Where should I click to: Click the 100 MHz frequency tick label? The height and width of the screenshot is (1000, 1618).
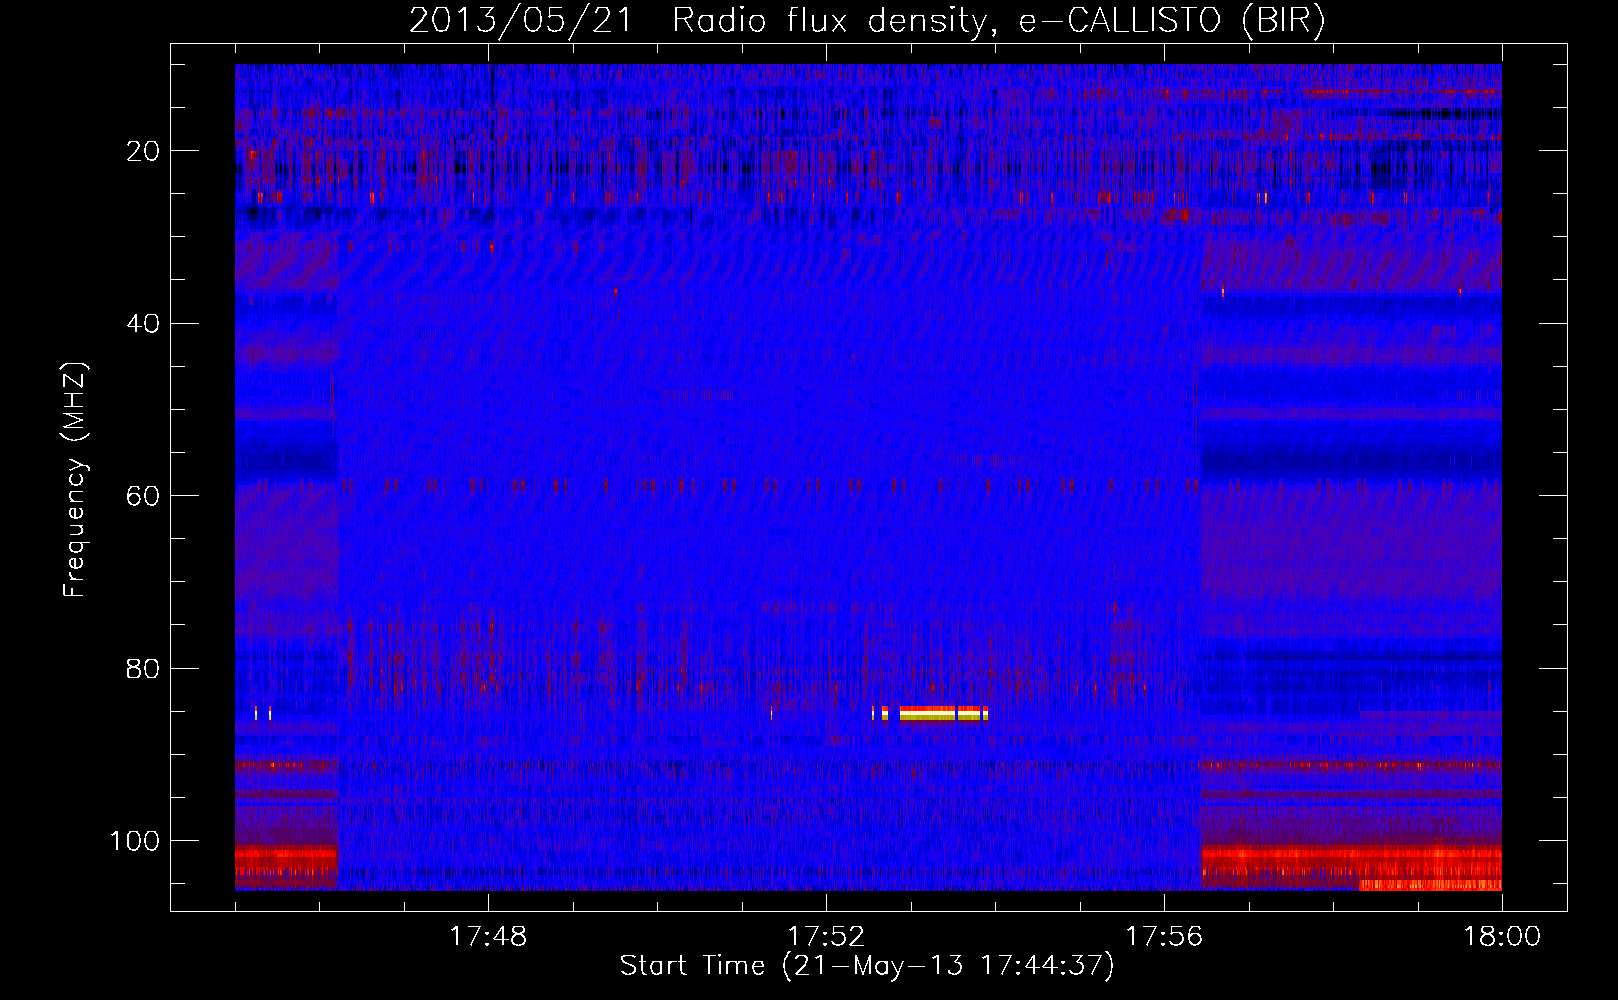(135, 841)
